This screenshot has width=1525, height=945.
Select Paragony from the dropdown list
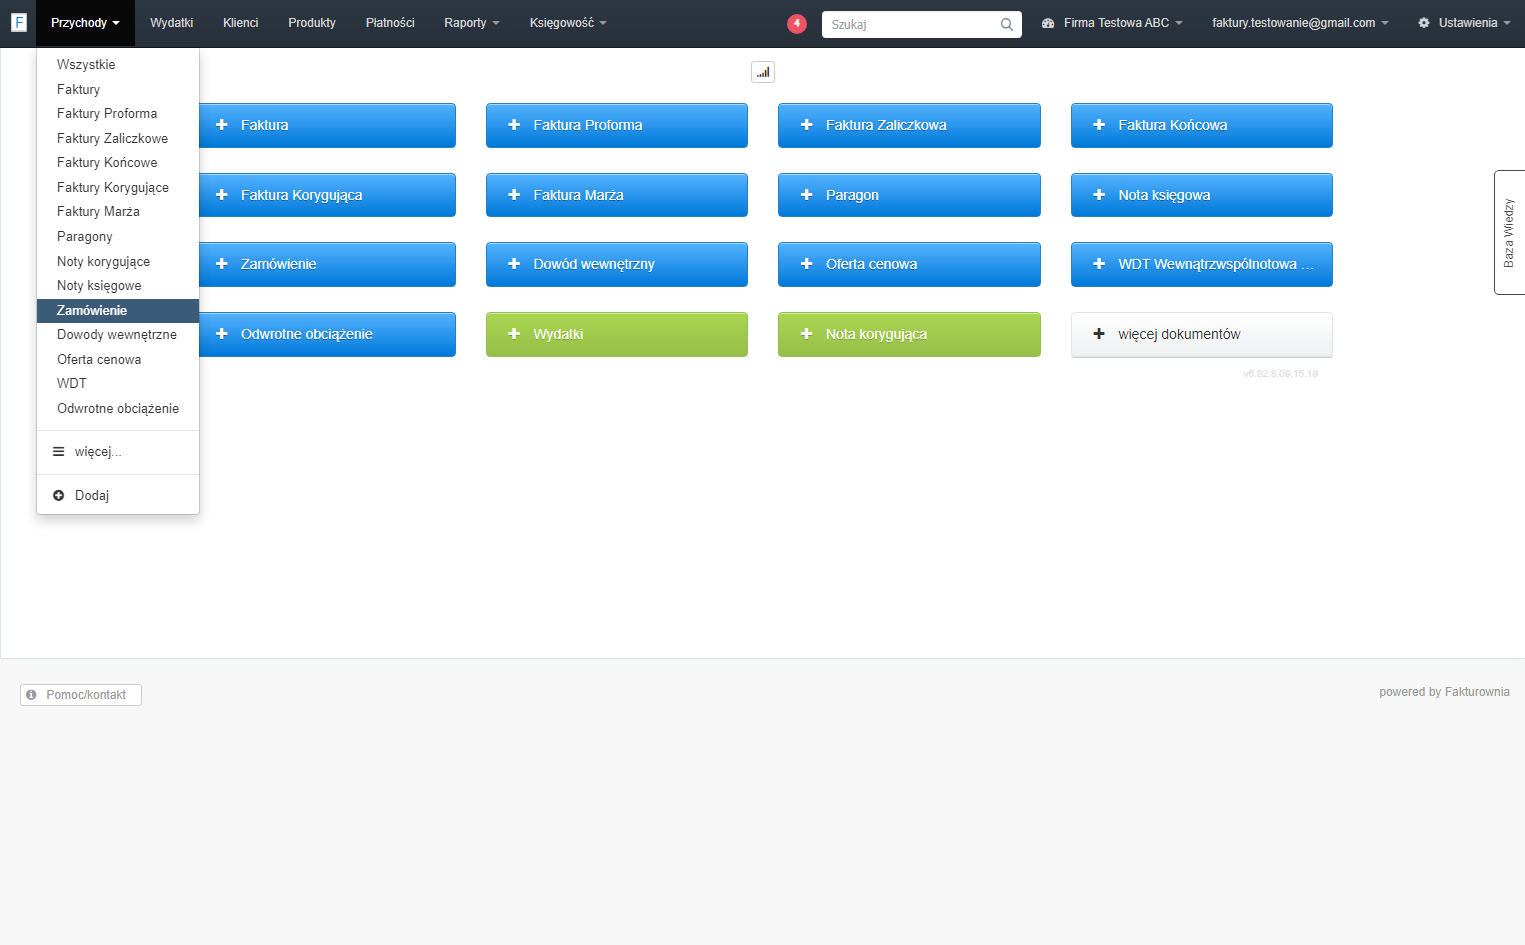(x=118, y=237)
